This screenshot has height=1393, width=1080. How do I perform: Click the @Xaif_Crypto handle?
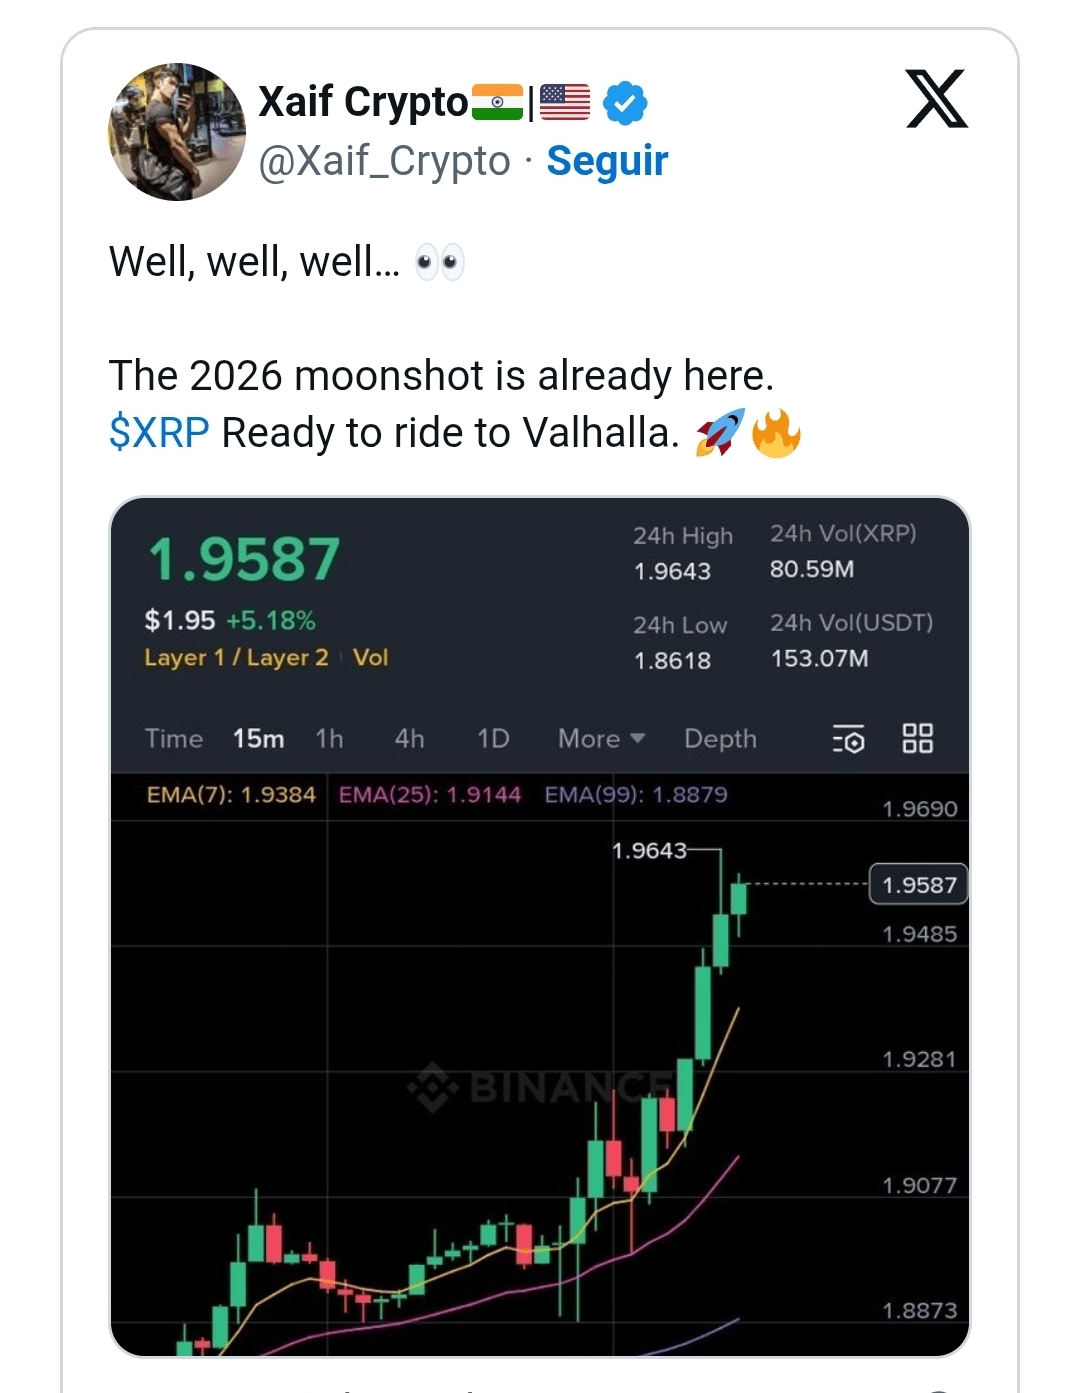(384, 161)
